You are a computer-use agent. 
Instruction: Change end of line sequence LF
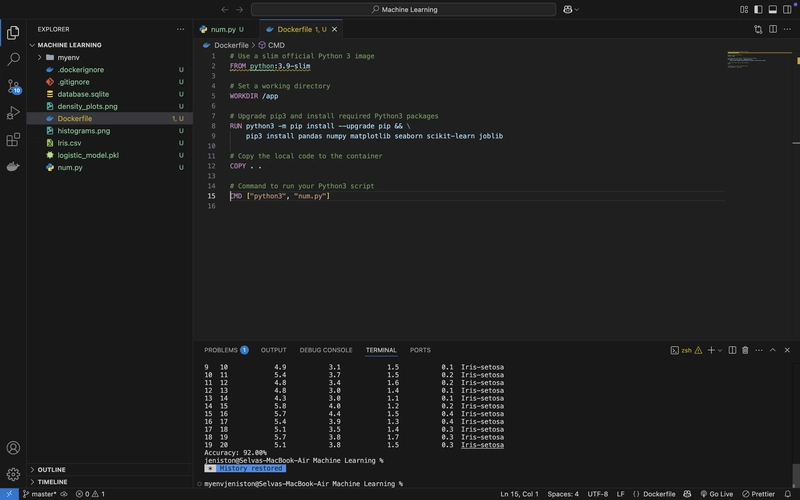(x=620, y=494)
